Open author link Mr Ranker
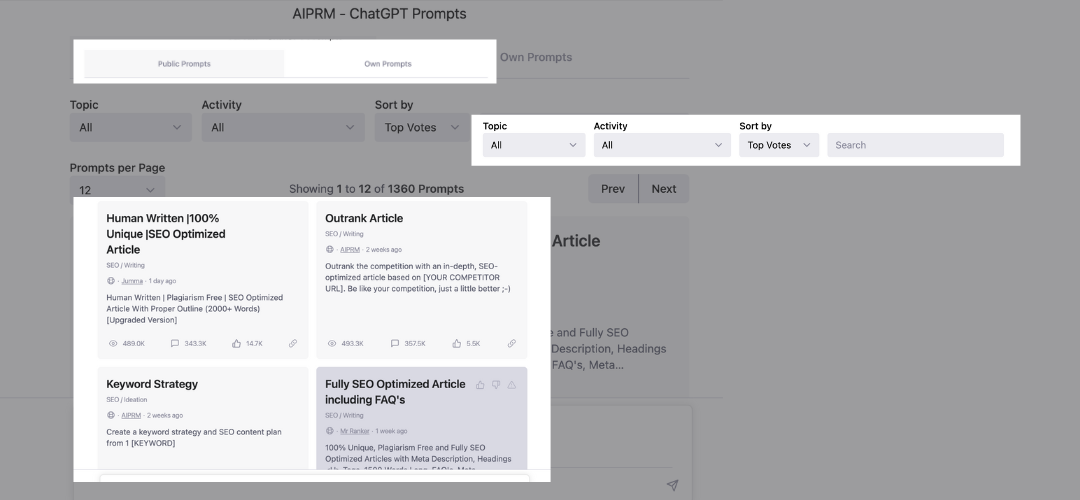 tap(355, 431)
